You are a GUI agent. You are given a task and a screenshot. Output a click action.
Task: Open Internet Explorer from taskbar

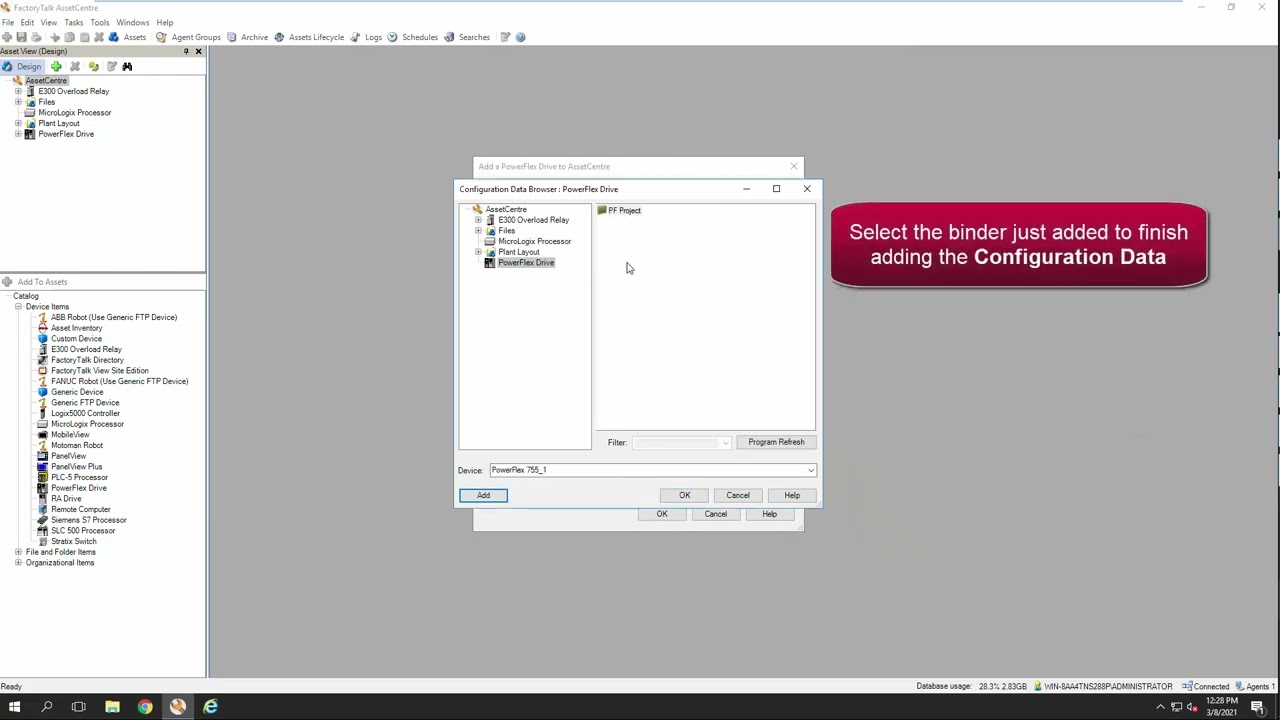pos(210,707)
